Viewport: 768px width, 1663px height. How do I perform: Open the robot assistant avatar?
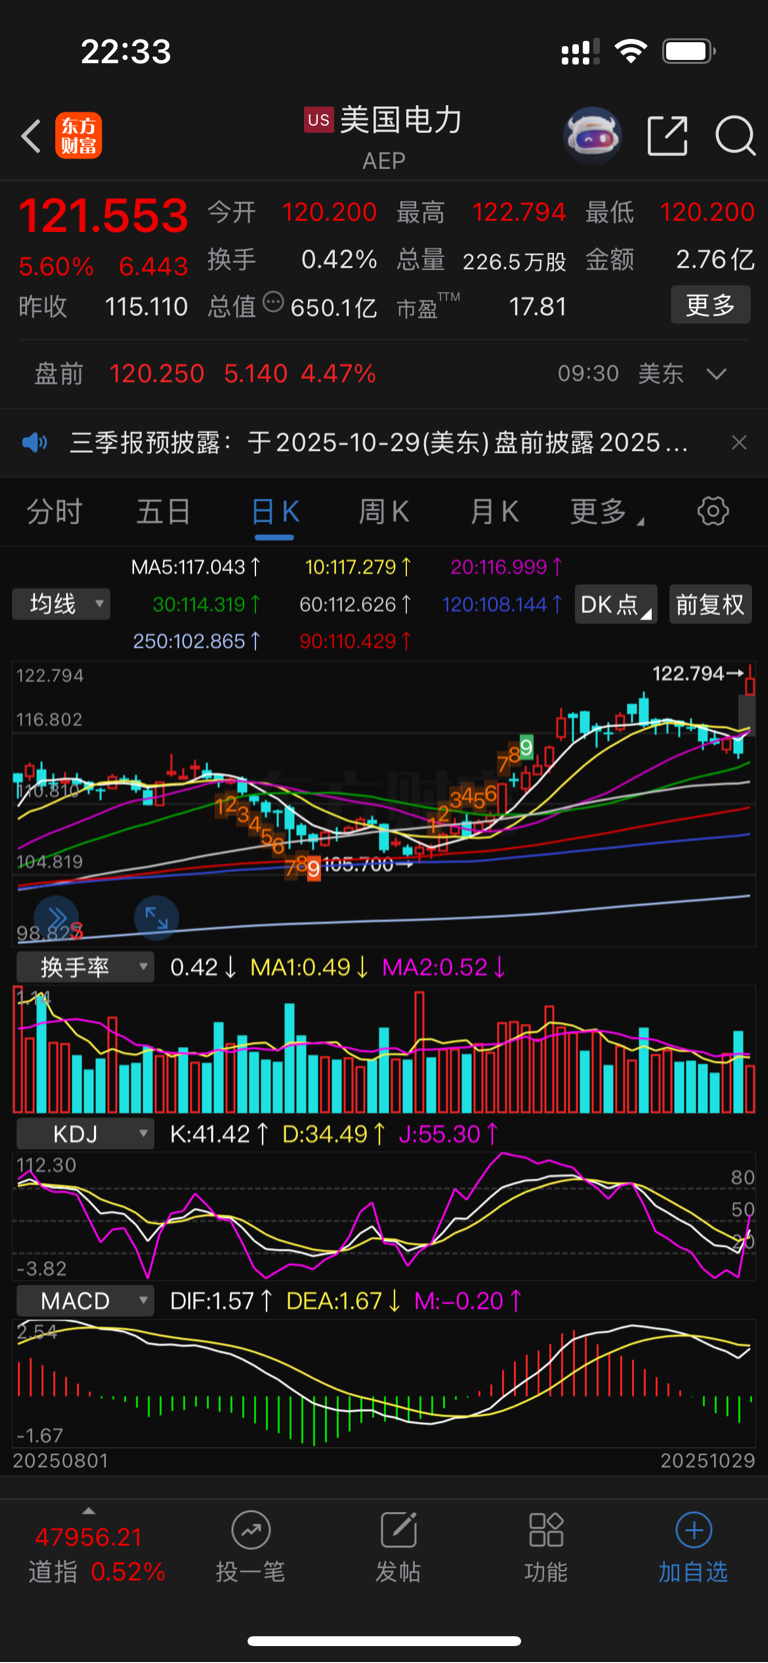tap(593, 135)
